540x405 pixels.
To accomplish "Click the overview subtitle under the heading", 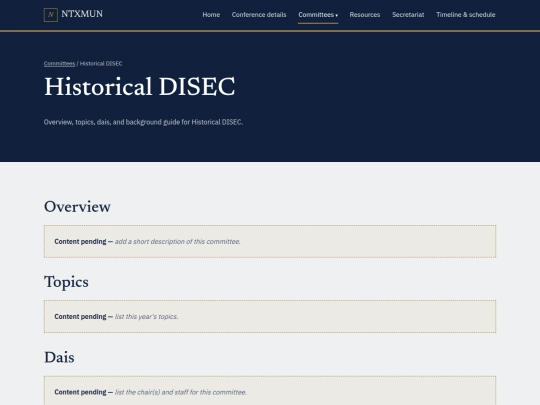I will tap(143, 122).
